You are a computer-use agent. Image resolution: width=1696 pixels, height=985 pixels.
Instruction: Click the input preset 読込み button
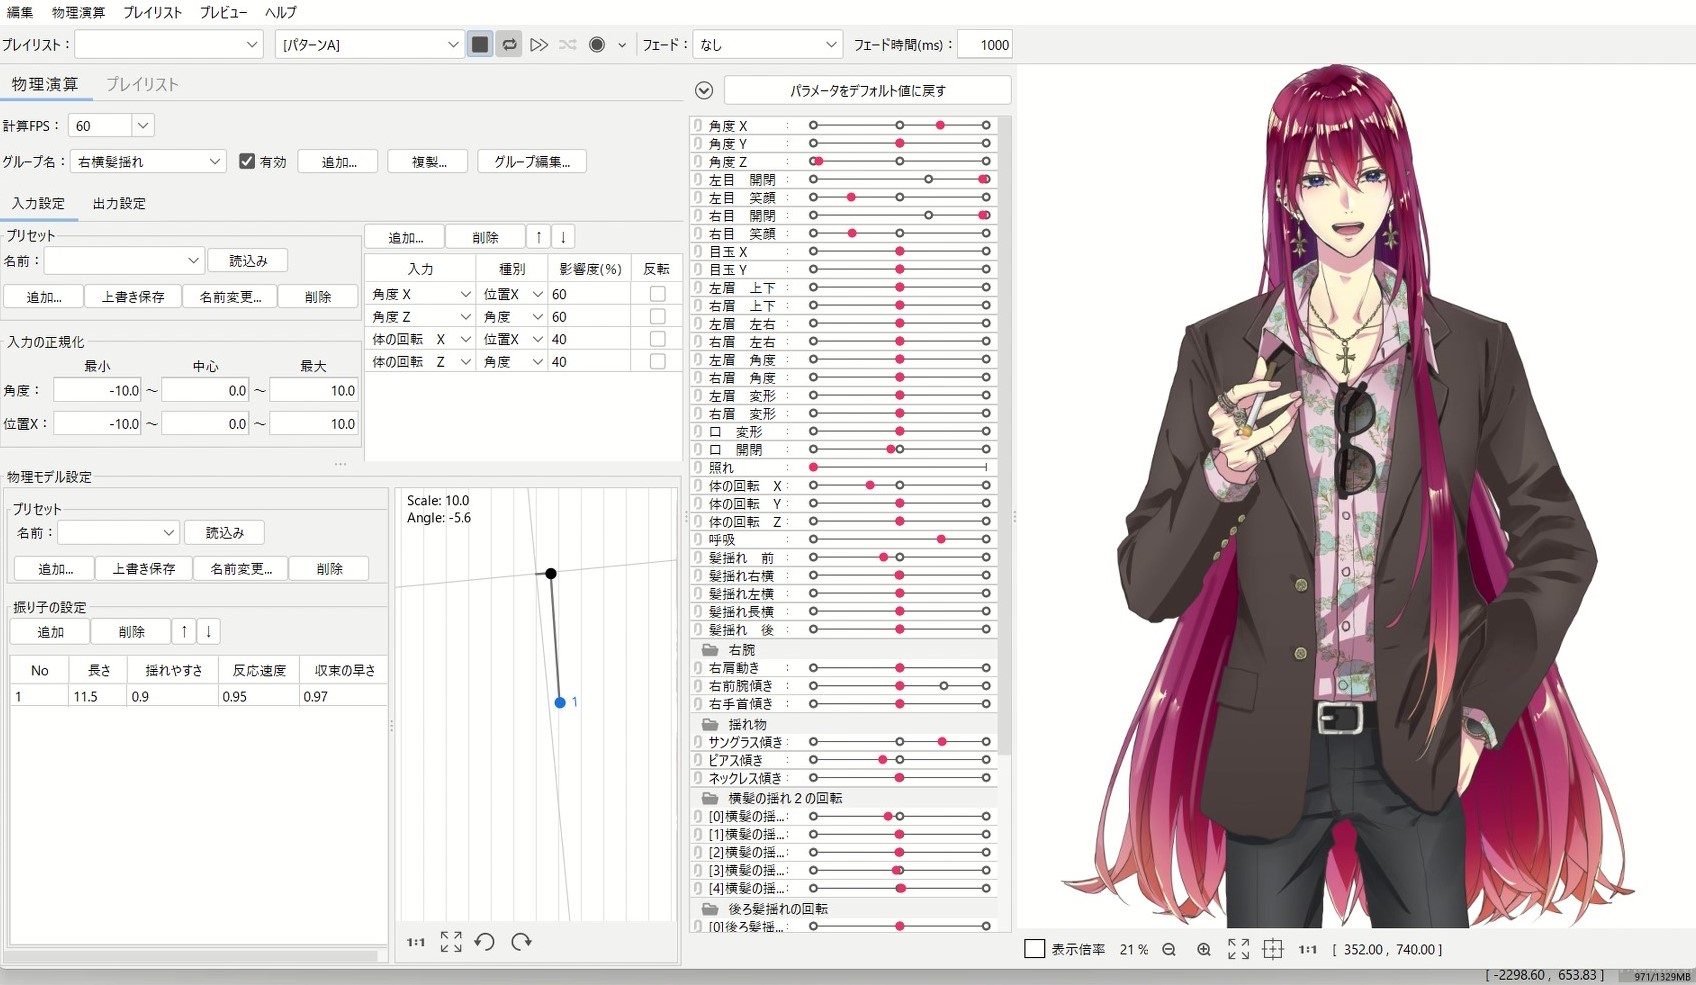(248, 261)
